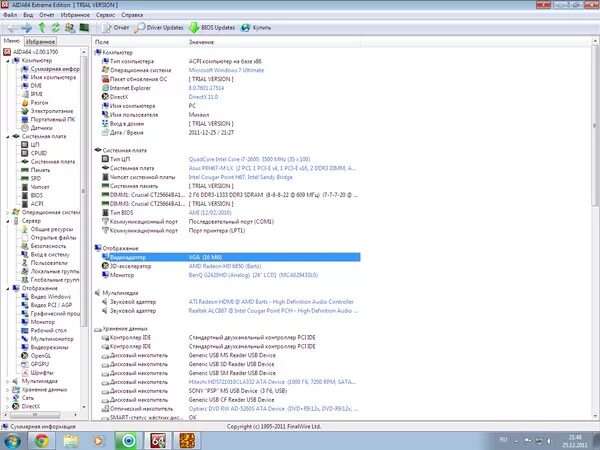Open the Microsoft Windows 7 Ultimate link

(226, 70)
